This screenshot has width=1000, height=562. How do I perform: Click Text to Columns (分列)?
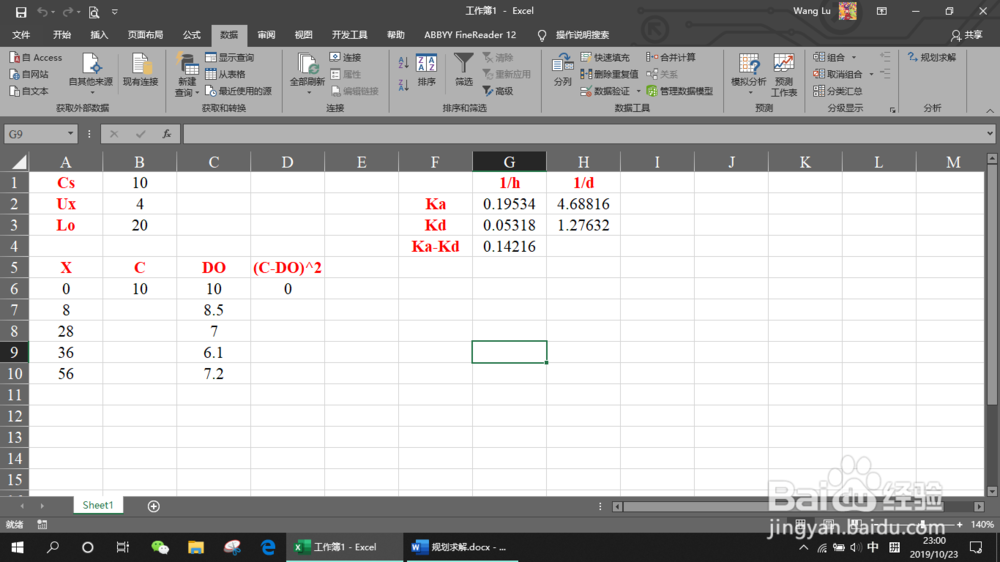coord(562,70)
